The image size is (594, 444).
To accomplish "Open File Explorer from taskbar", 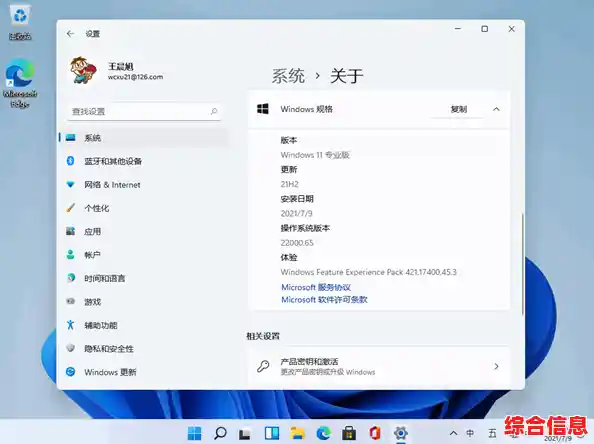I will (297, 433).
